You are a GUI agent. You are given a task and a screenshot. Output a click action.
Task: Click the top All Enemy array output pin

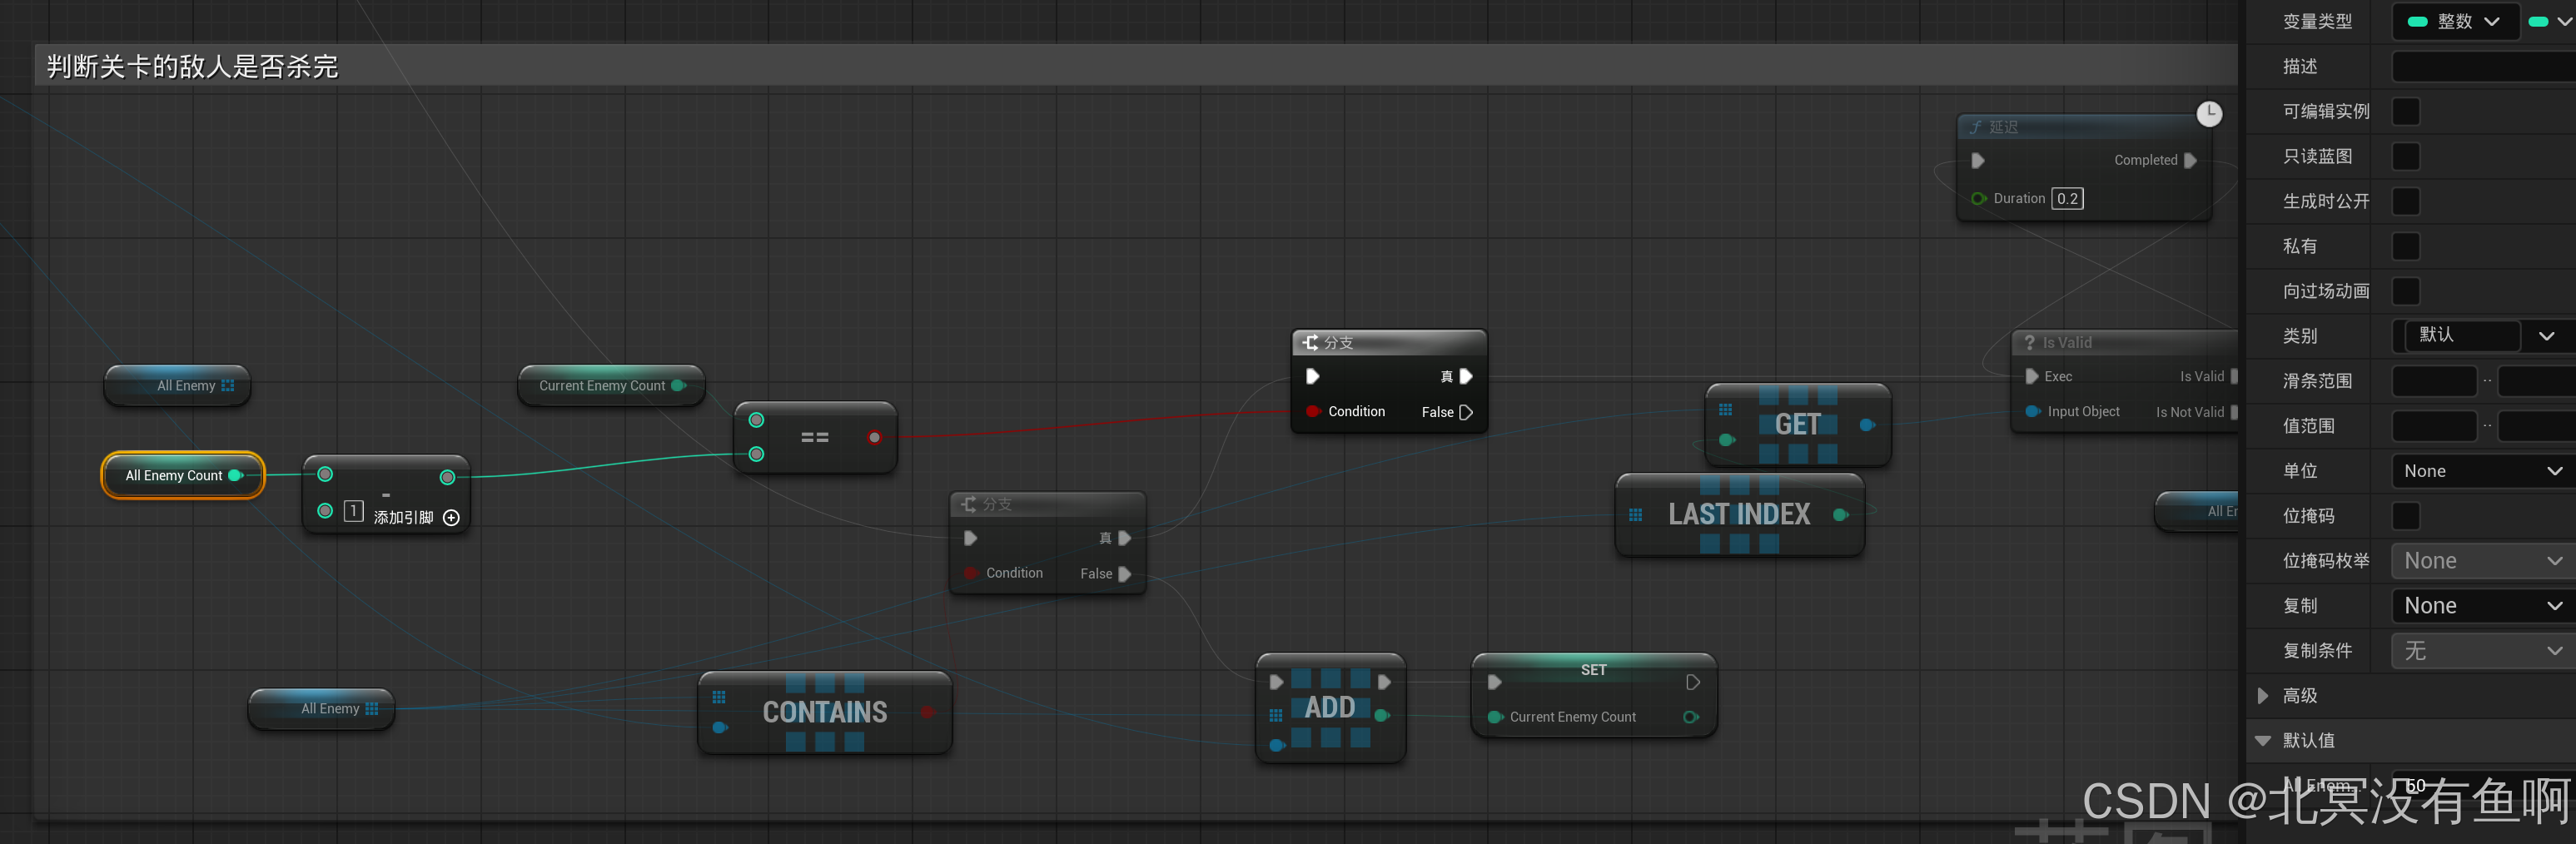[x=228, y=385]
